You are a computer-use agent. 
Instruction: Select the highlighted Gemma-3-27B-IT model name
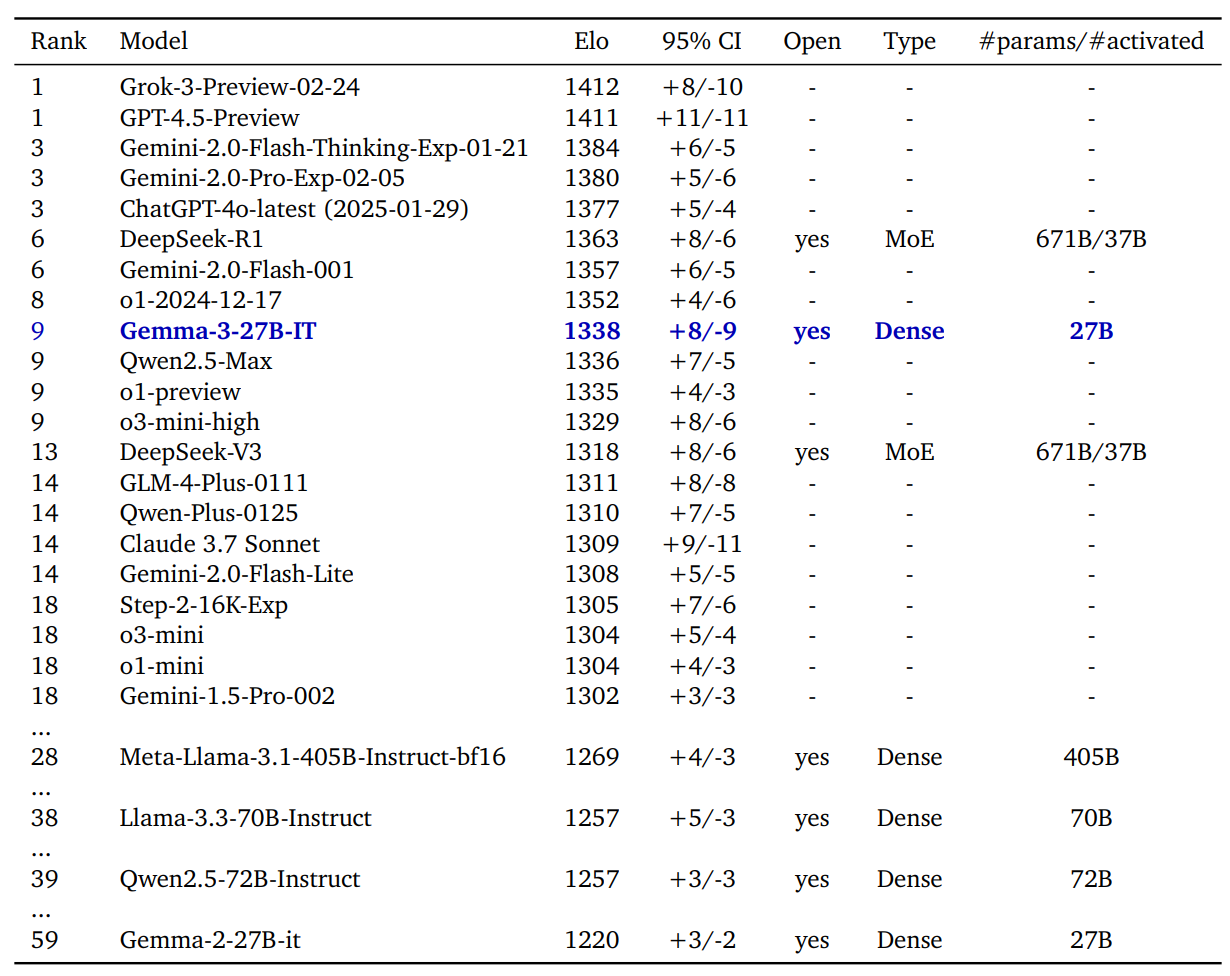click(x=218, y=331)
